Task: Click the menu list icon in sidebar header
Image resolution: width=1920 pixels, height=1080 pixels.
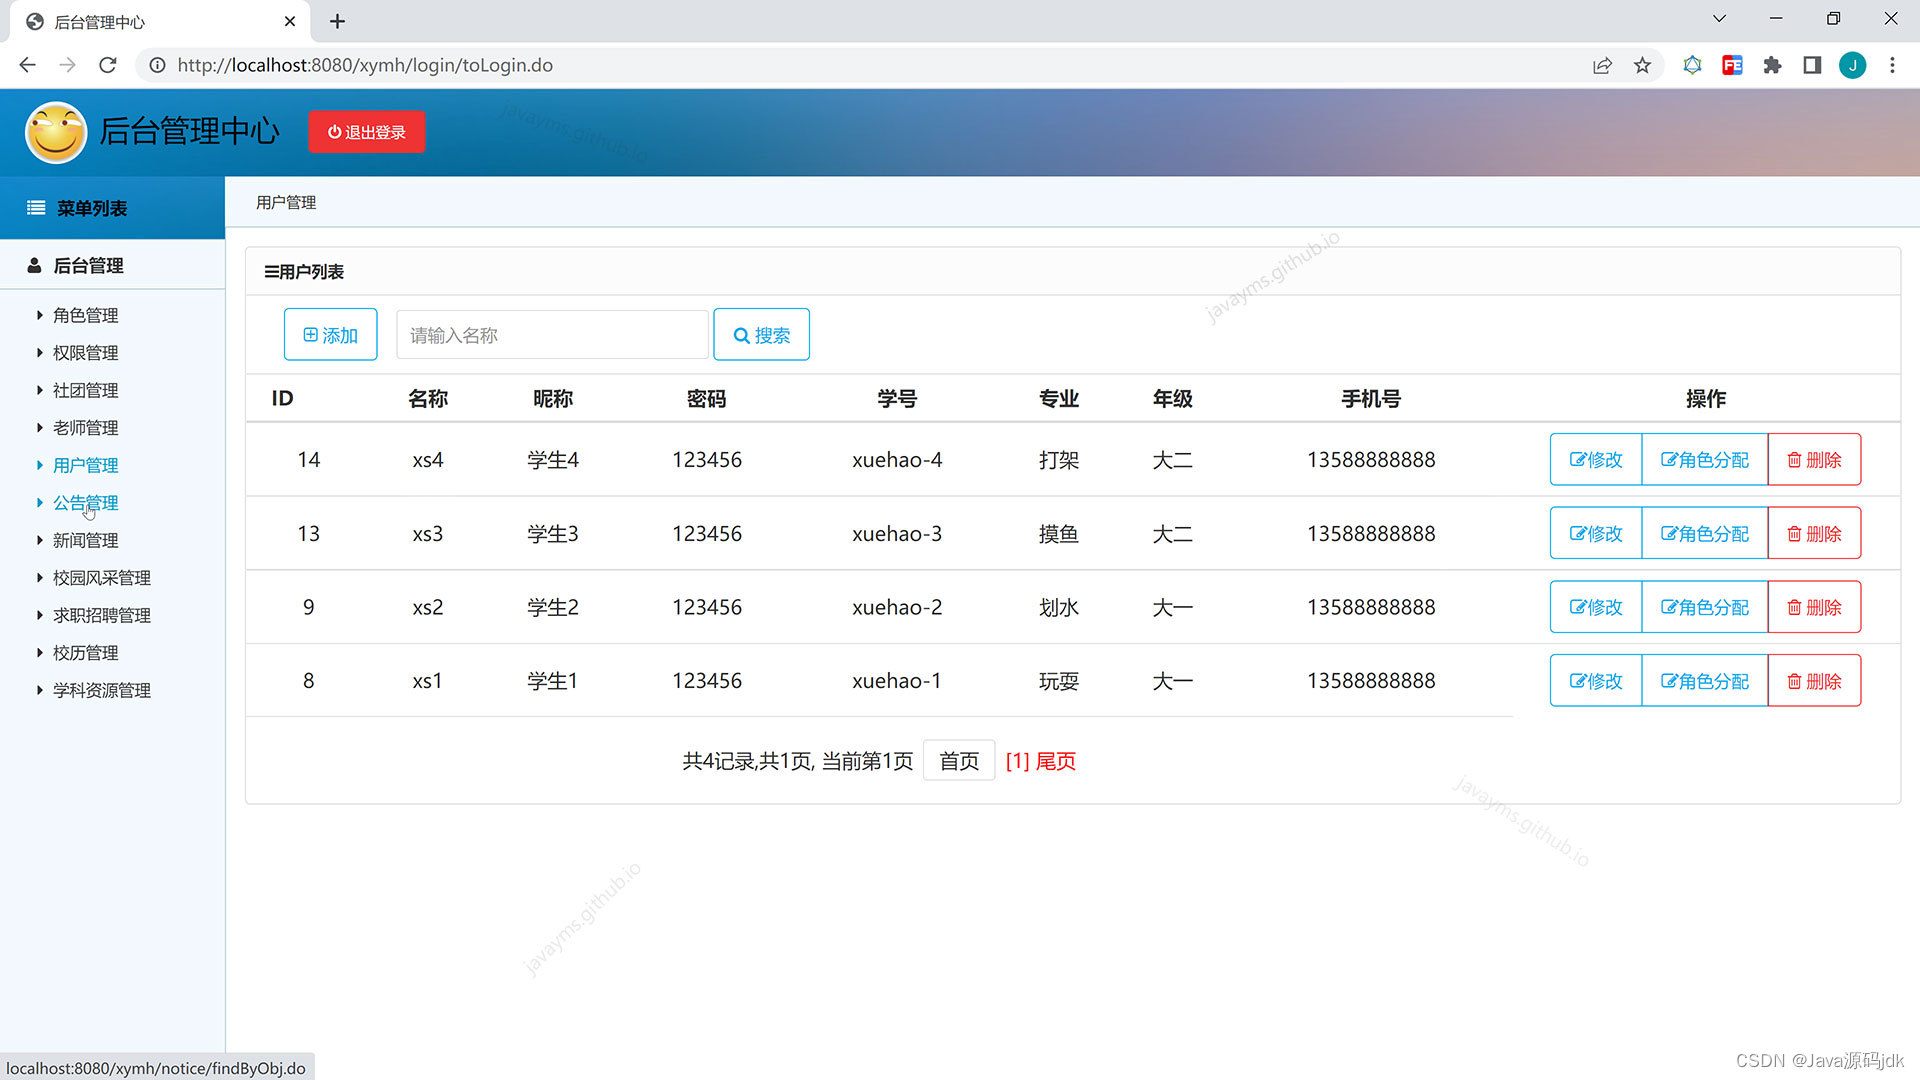Action: [x=36, y=208]
